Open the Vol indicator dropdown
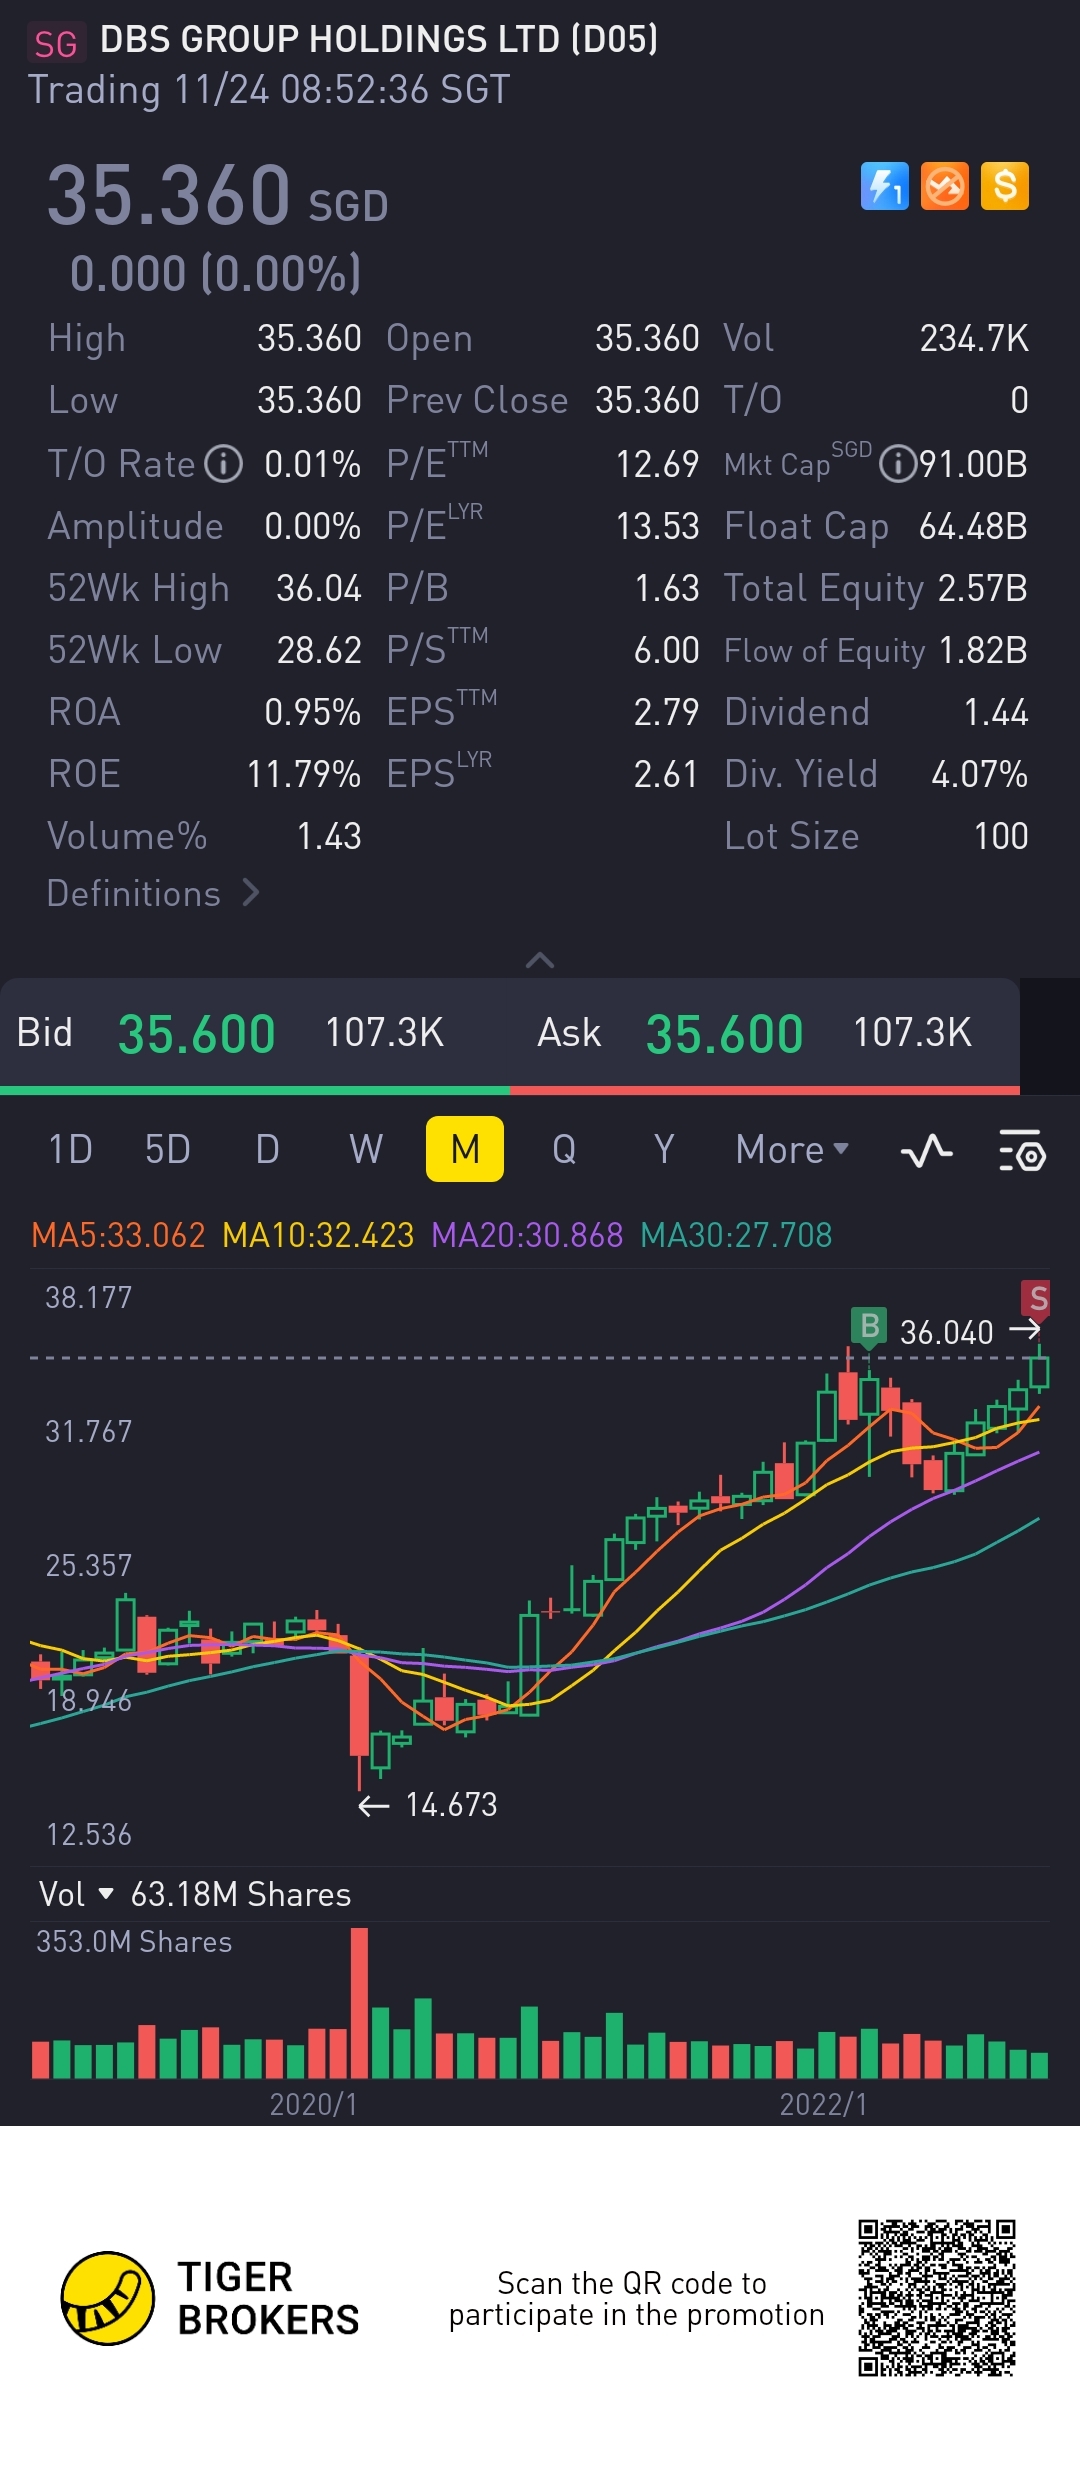Image resolution: width=1080 pixels, height=2471 pixels. click(x=76, y=1893)
